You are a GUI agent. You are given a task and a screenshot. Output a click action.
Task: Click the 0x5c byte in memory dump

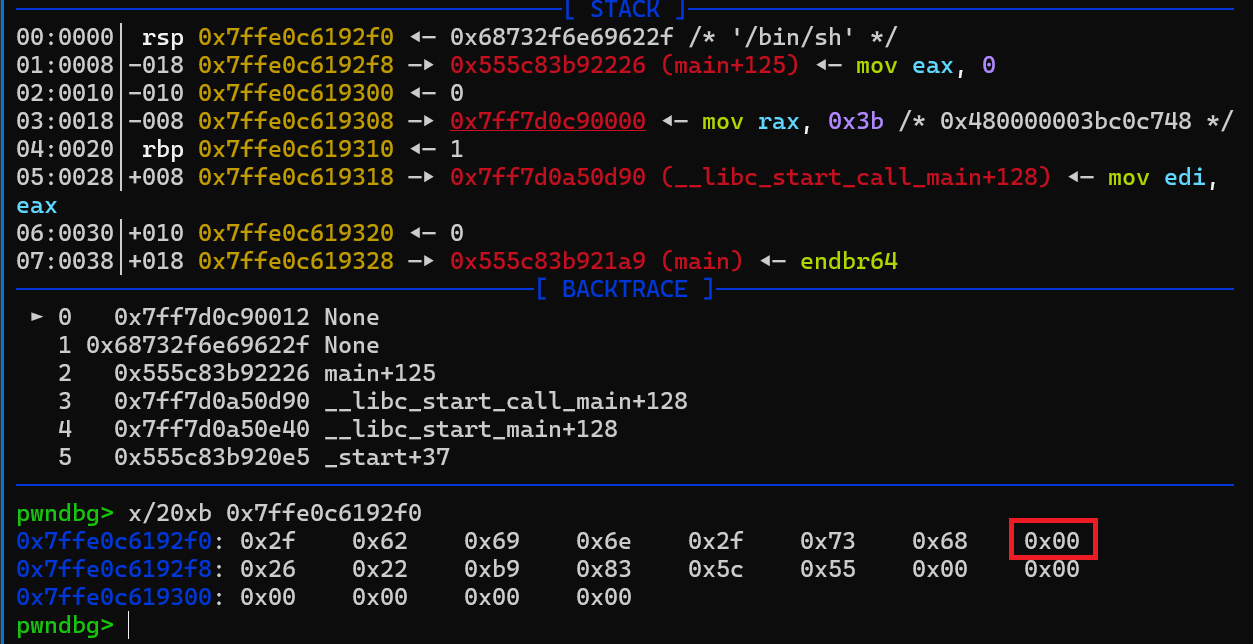click(716, 569)
